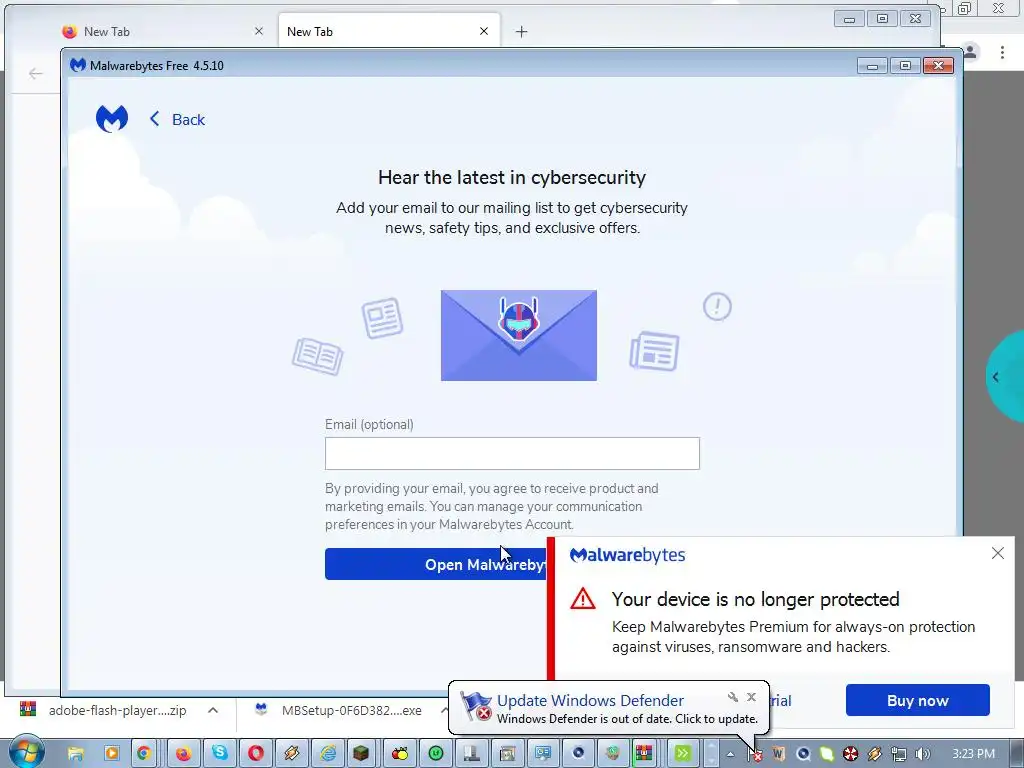Viewport: 1024px width, 768px height.
Task: Click the volume speaker tray icon
Action: (922, 754)
